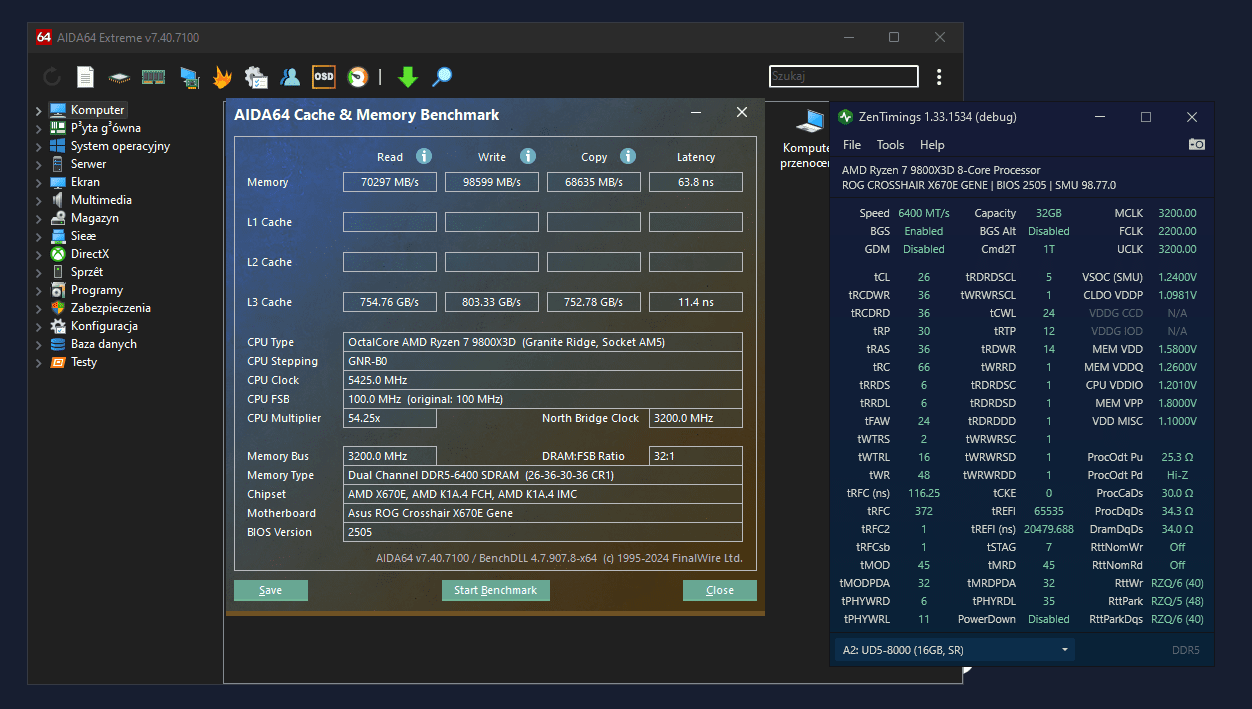This screenshot has height=709, width=1252.
Task: Open Preferences via the gear-checklist icon
Action: pos(256,77)
